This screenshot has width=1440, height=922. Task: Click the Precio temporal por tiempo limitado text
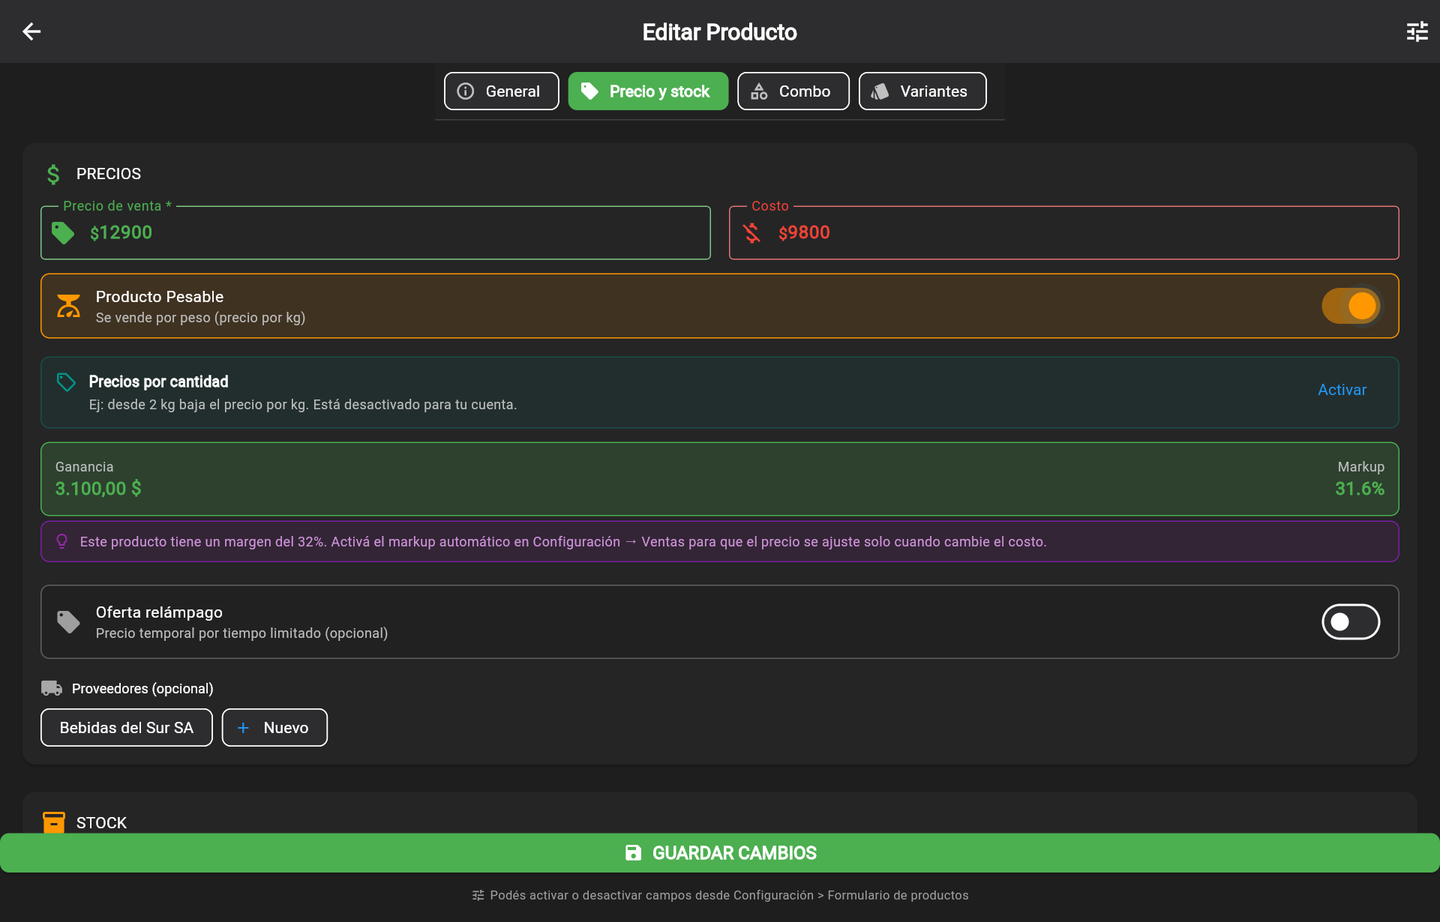tap(242, 633)
